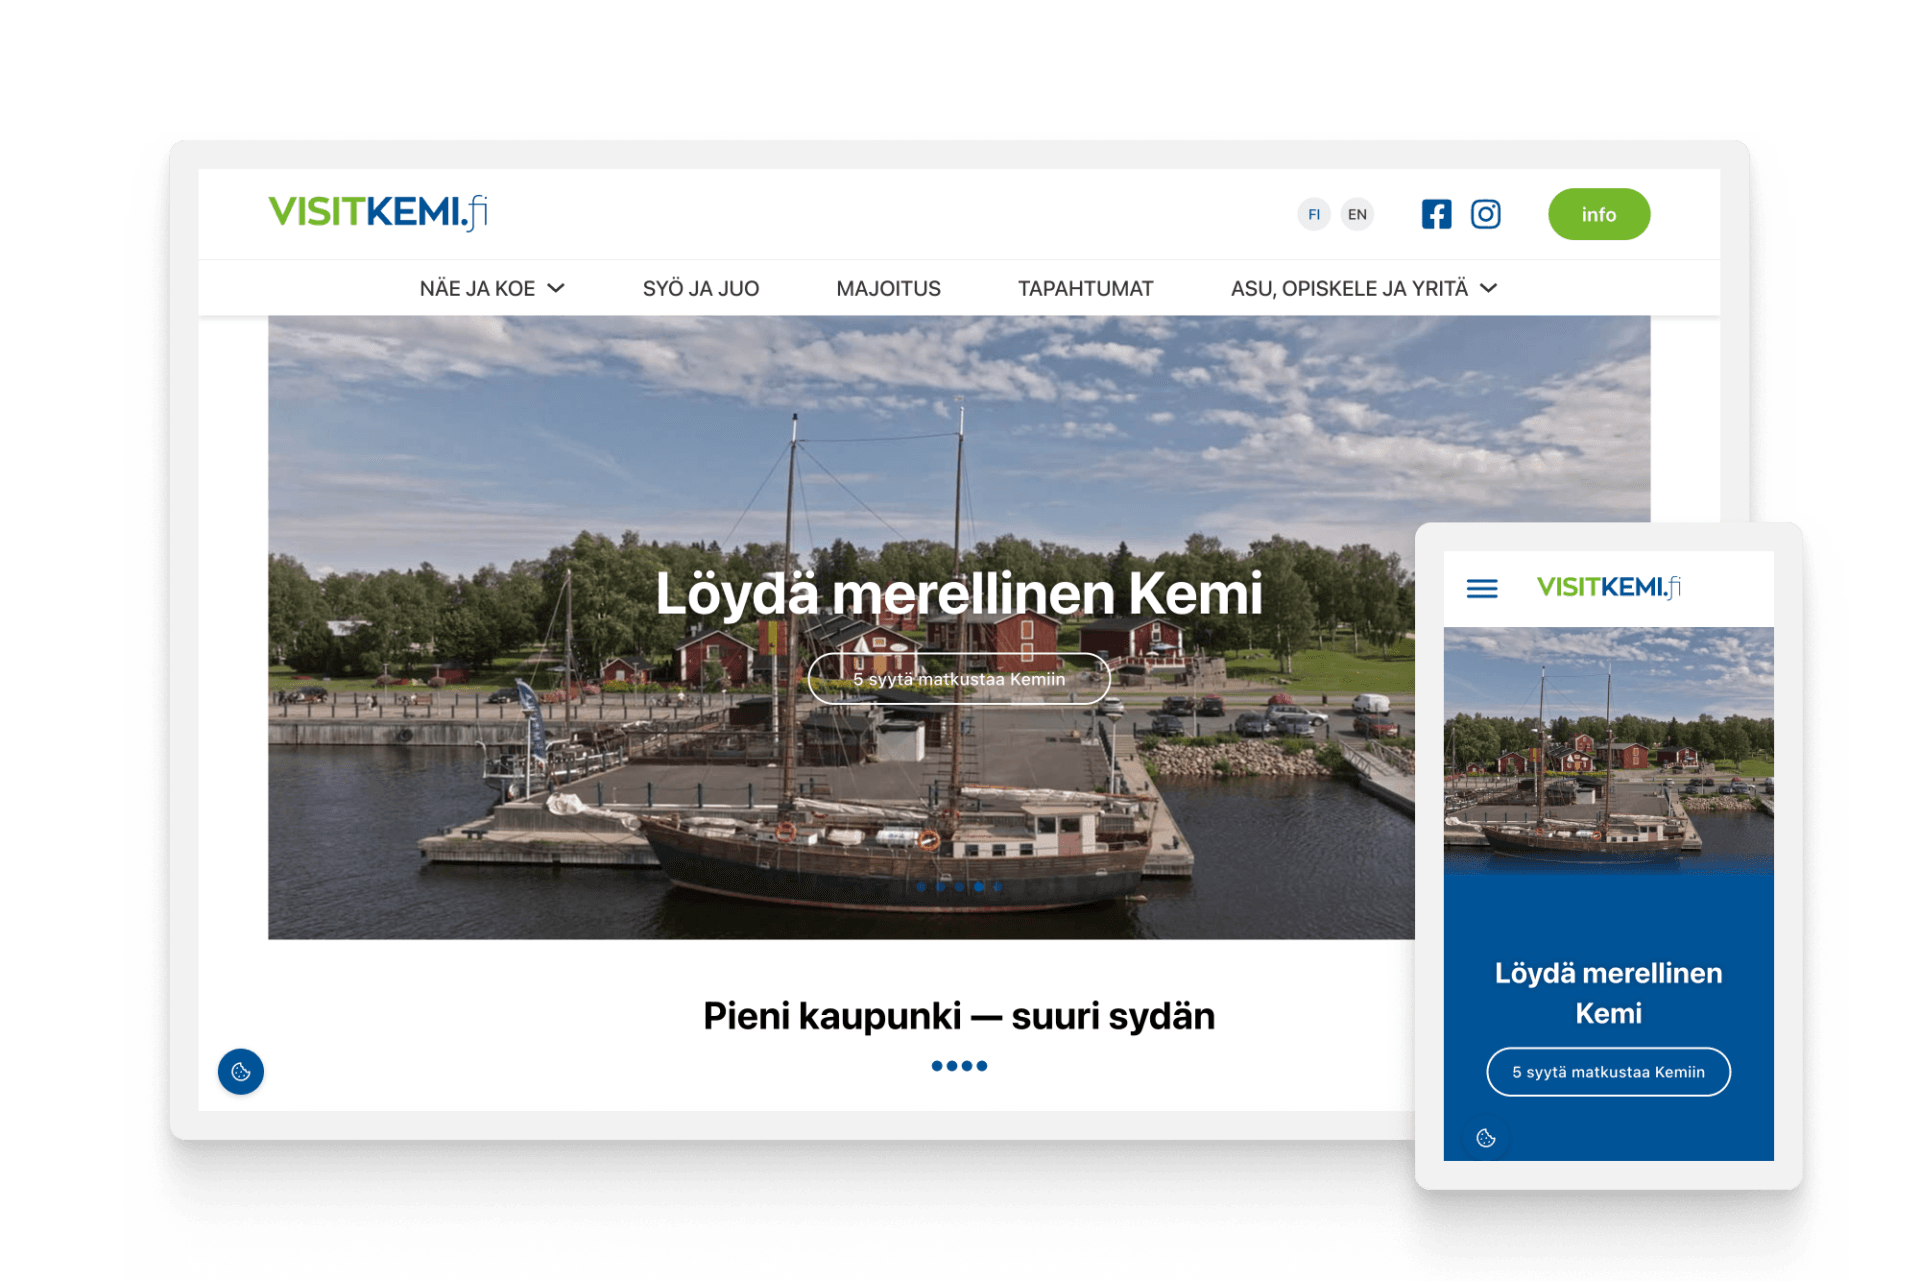Click the mobile VISITKEMI.fi logo
1920x1281 pixels.
click(1608, 587)
